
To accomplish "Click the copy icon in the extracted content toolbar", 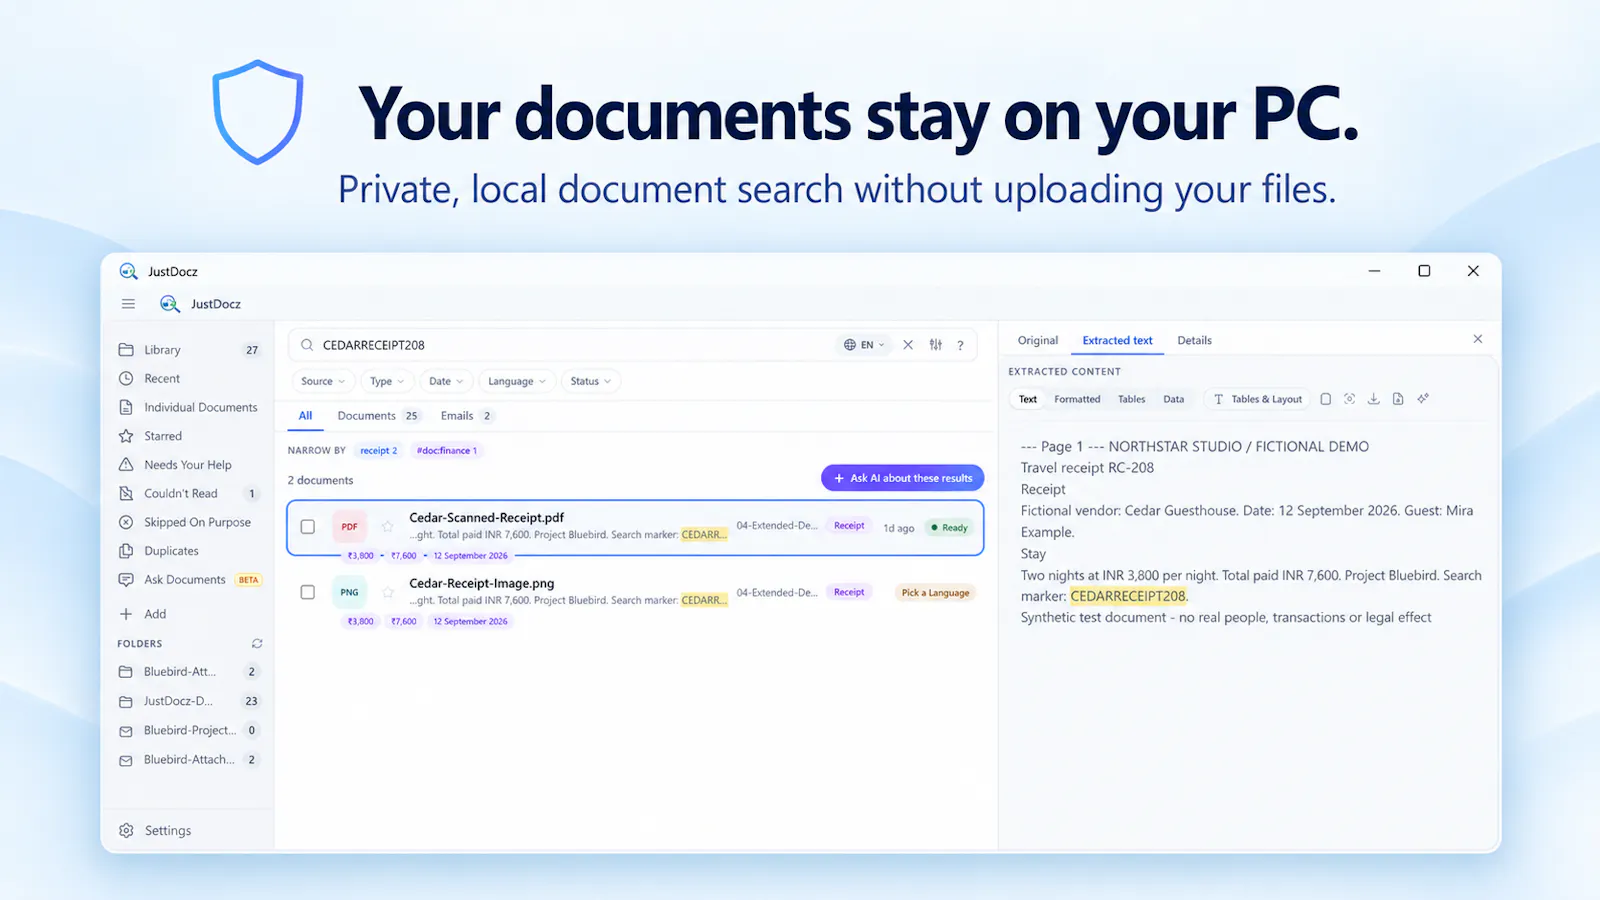I will coord(1326,399).
